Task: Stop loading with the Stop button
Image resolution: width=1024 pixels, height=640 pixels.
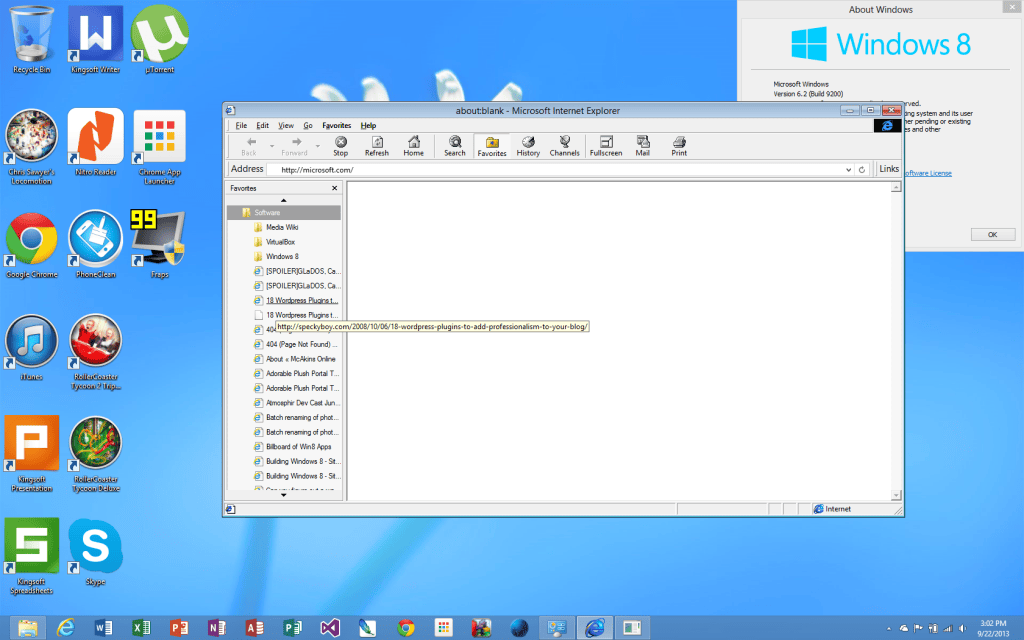Action: (x=340, y=146)
